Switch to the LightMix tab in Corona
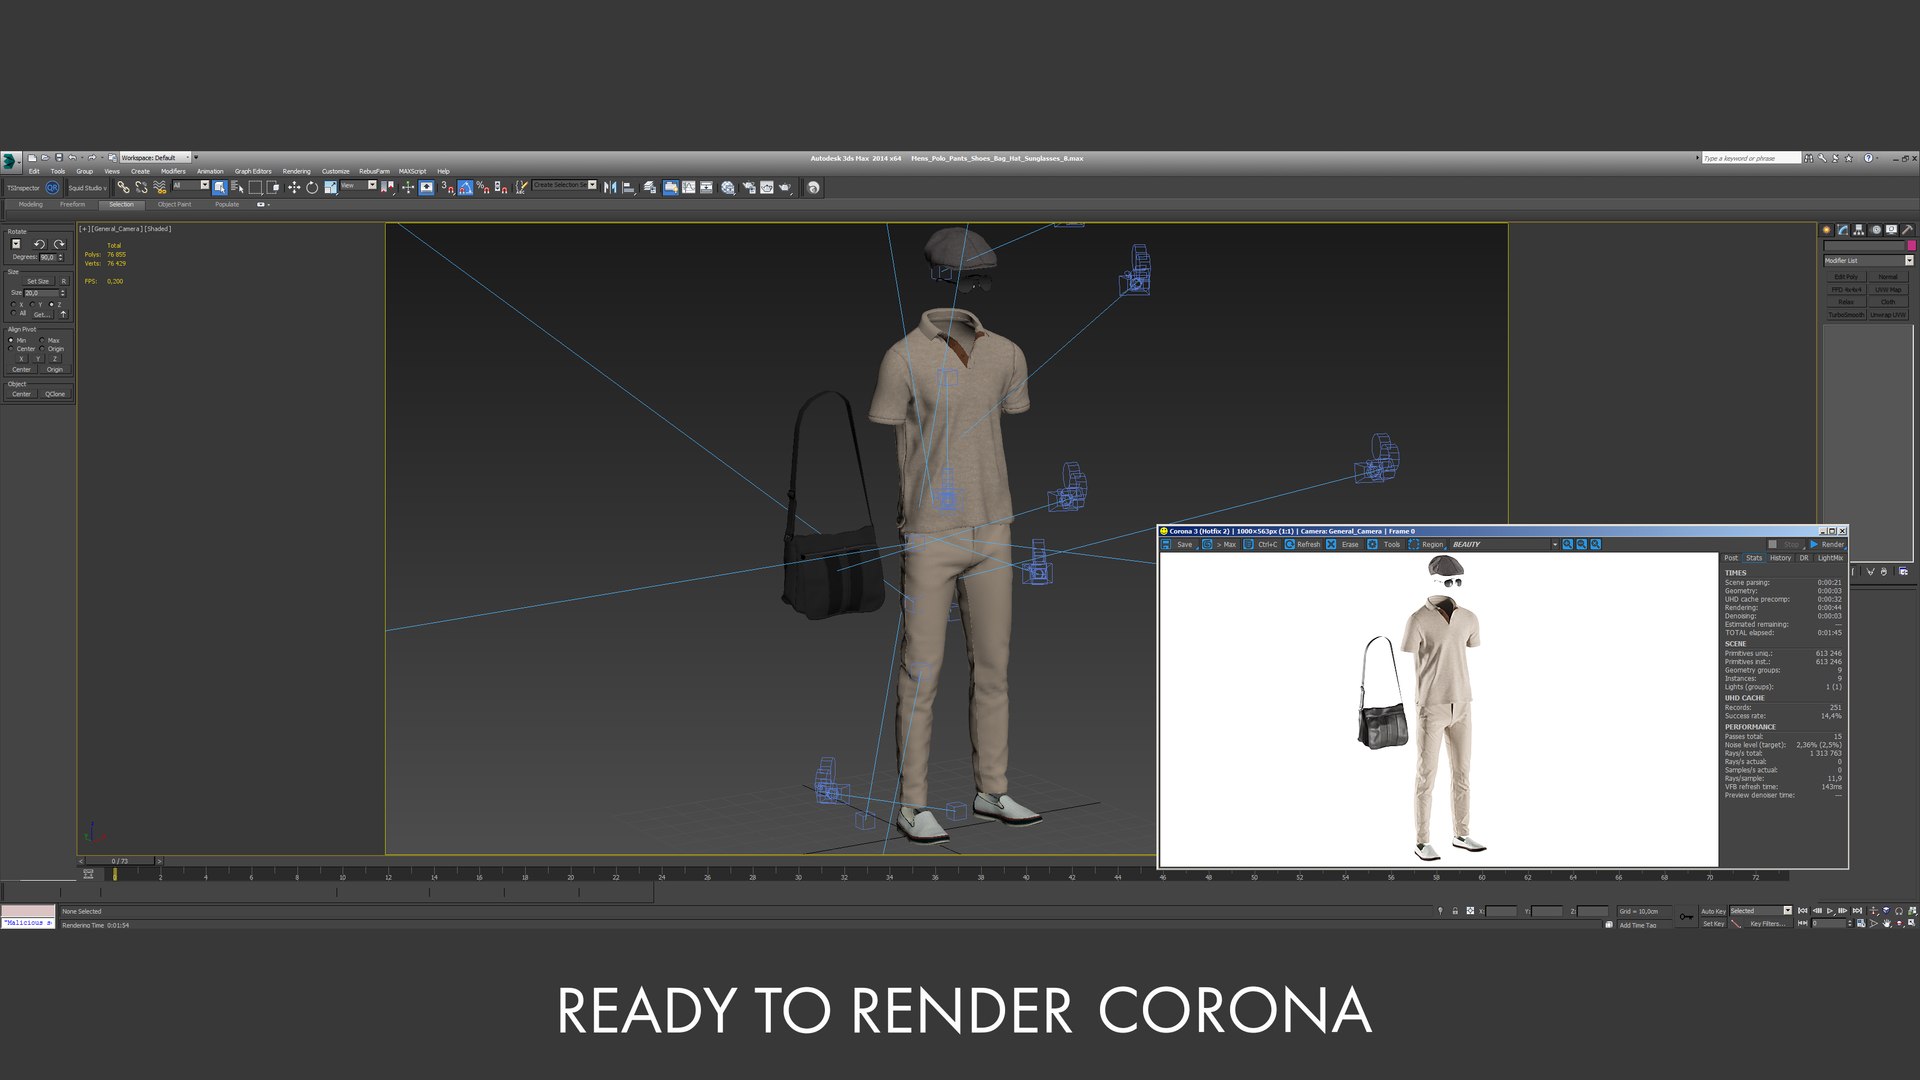1920x1080 pixels. [1830, 558]
